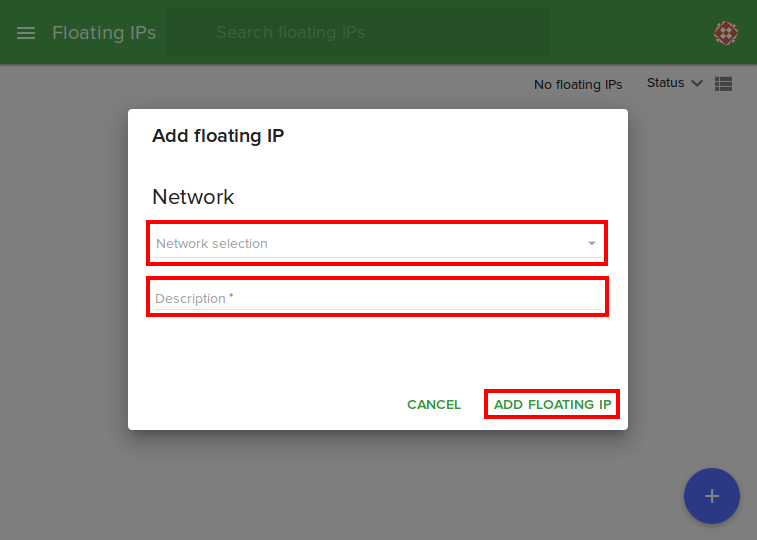This screenshot has height=540, width=757.
Task: Focus the Description text field
Action: (x=377, y=298)
